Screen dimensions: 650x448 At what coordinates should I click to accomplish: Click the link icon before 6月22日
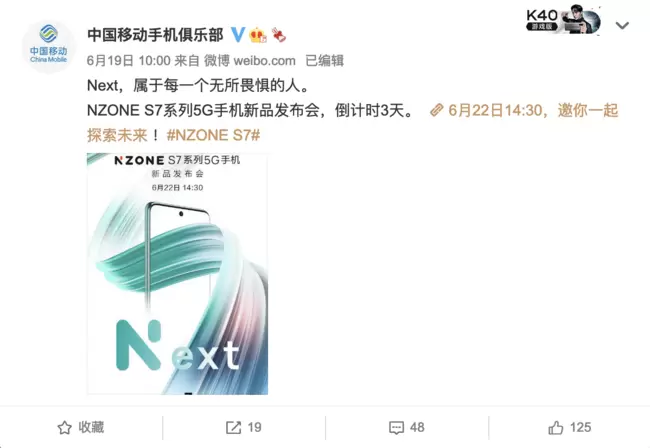coord(437,110)
